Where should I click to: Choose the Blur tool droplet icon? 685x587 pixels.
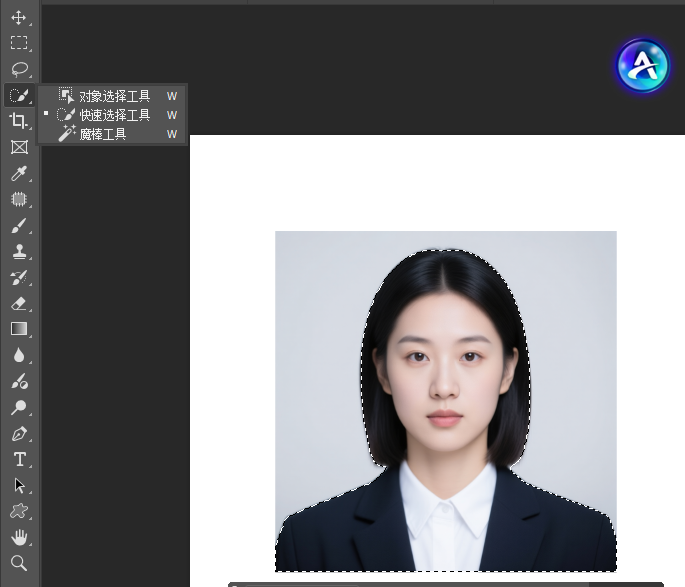point(19,355)
